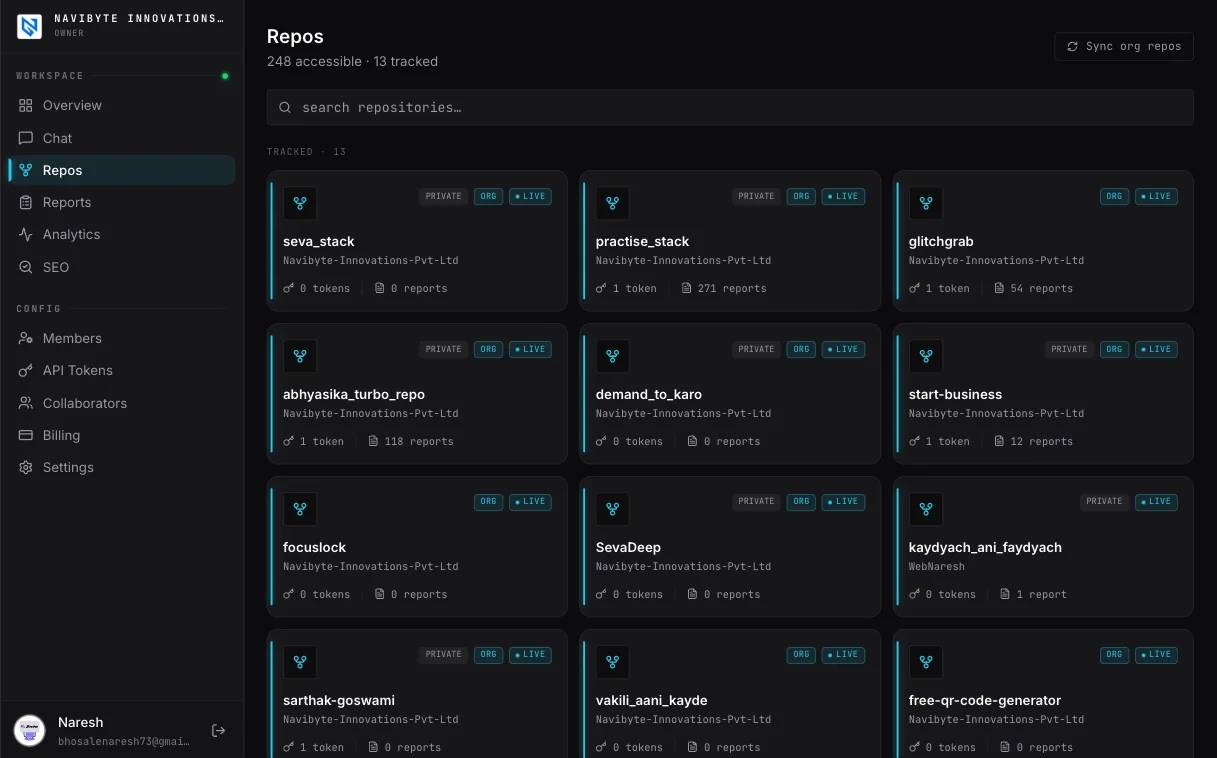This screenshot has width=1217, height=758.
Task: Click the logout icon beside Naresh
Action: 218,731
